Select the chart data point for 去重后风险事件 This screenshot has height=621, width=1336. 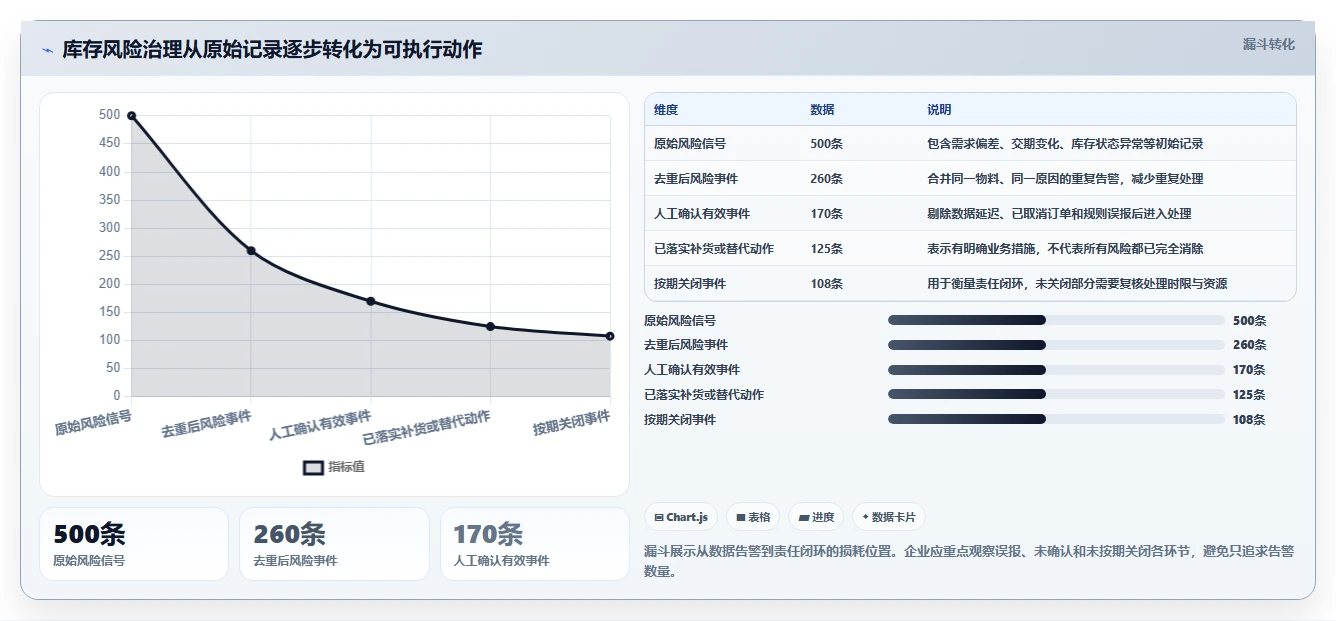point(251,251)
